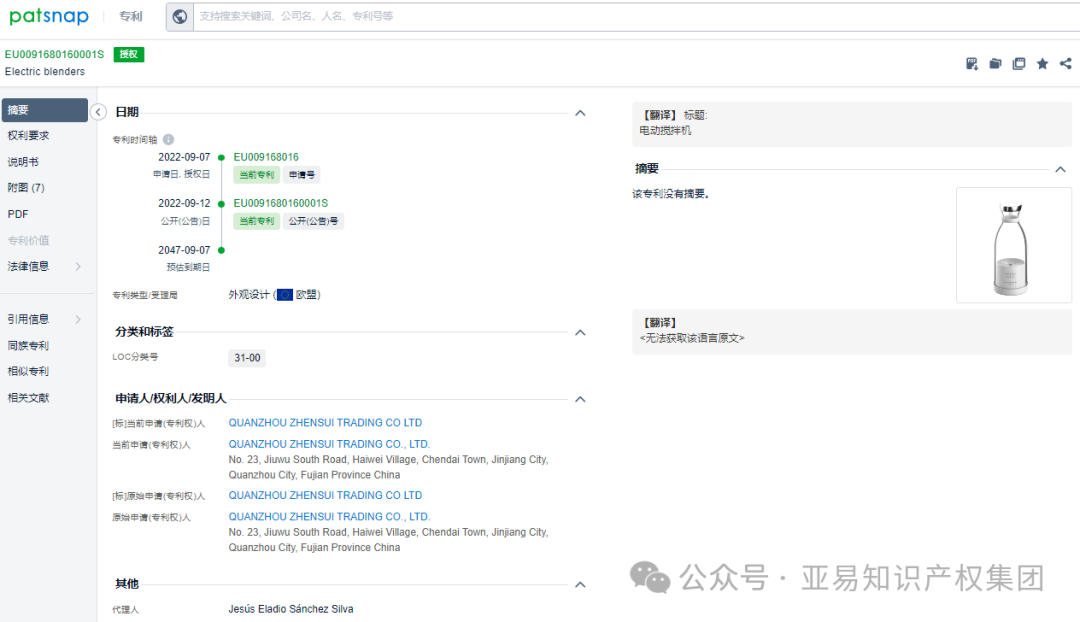Star this patent as favorite
The image size is (1080, 622).
pos(1042,64)
